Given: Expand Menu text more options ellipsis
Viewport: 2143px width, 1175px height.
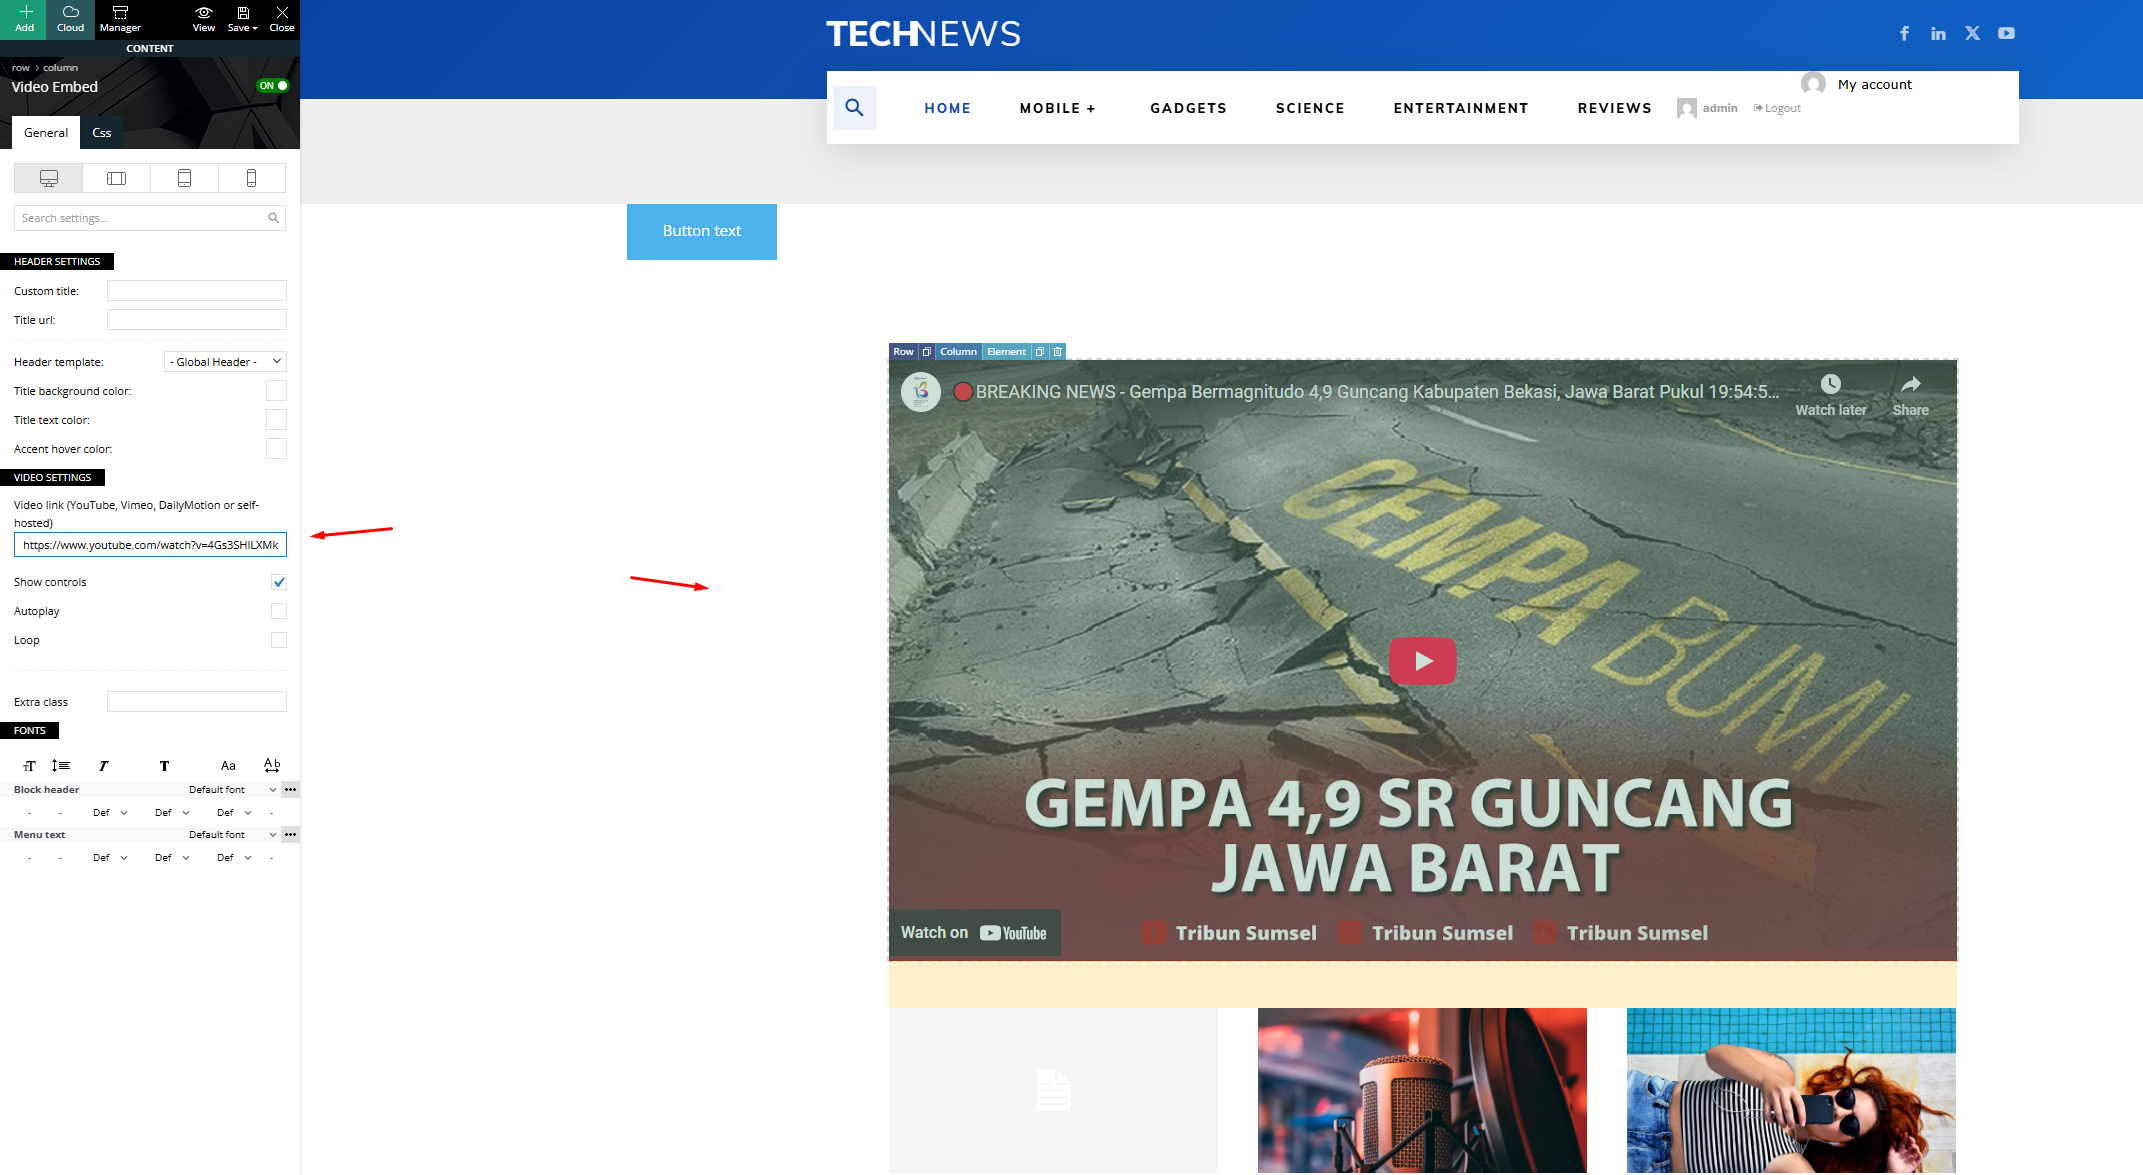Looking at the screenshot, I should 290,835.
